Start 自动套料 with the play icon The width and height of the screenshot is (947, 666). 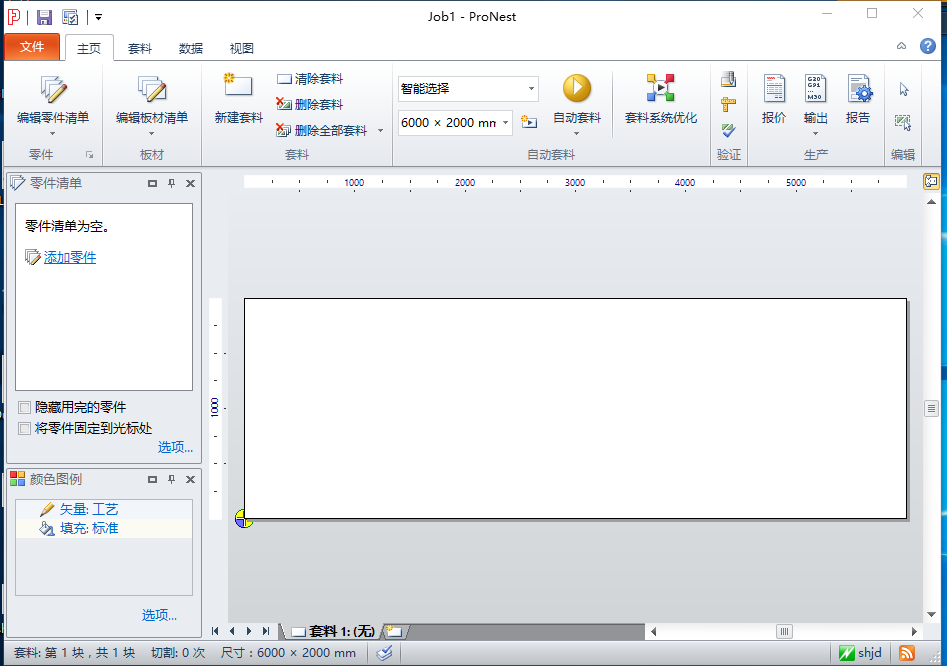click(x=577, y=89)
